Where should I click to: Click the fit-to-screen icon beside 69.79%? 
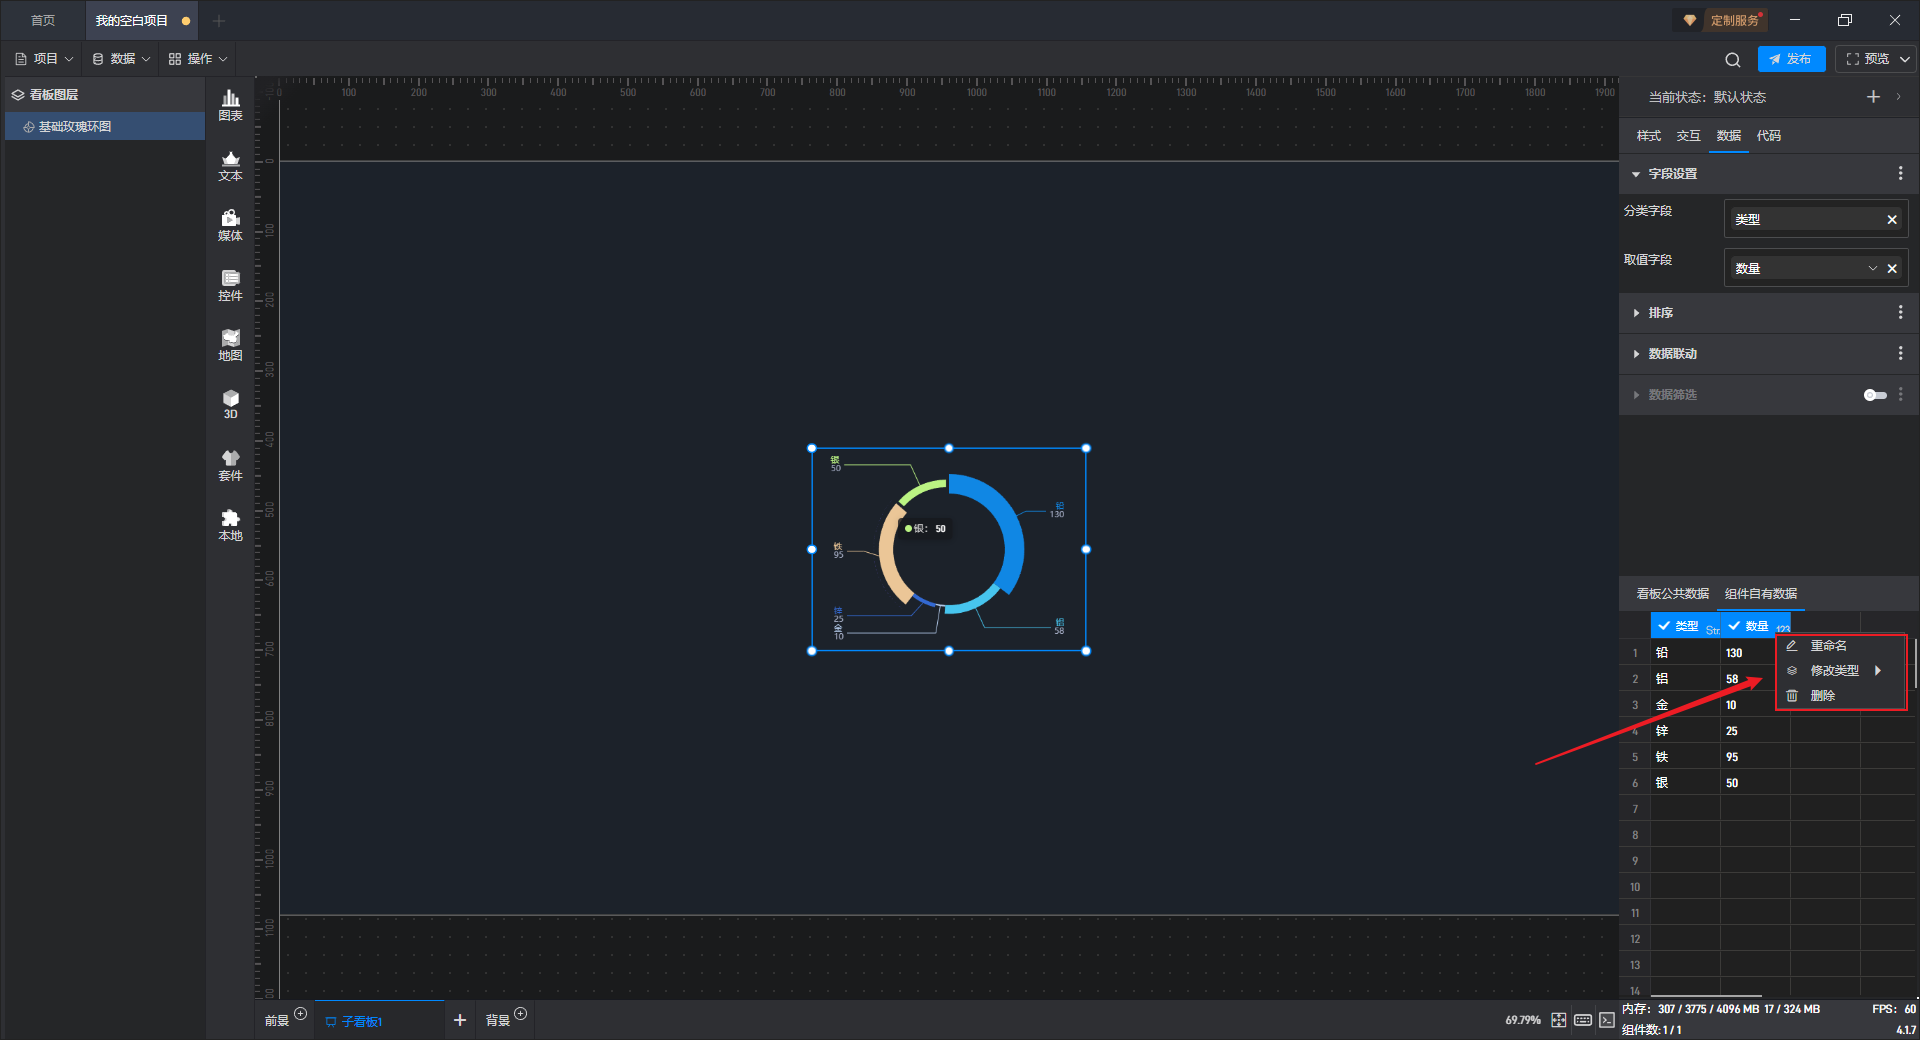pos(1559,1020)
